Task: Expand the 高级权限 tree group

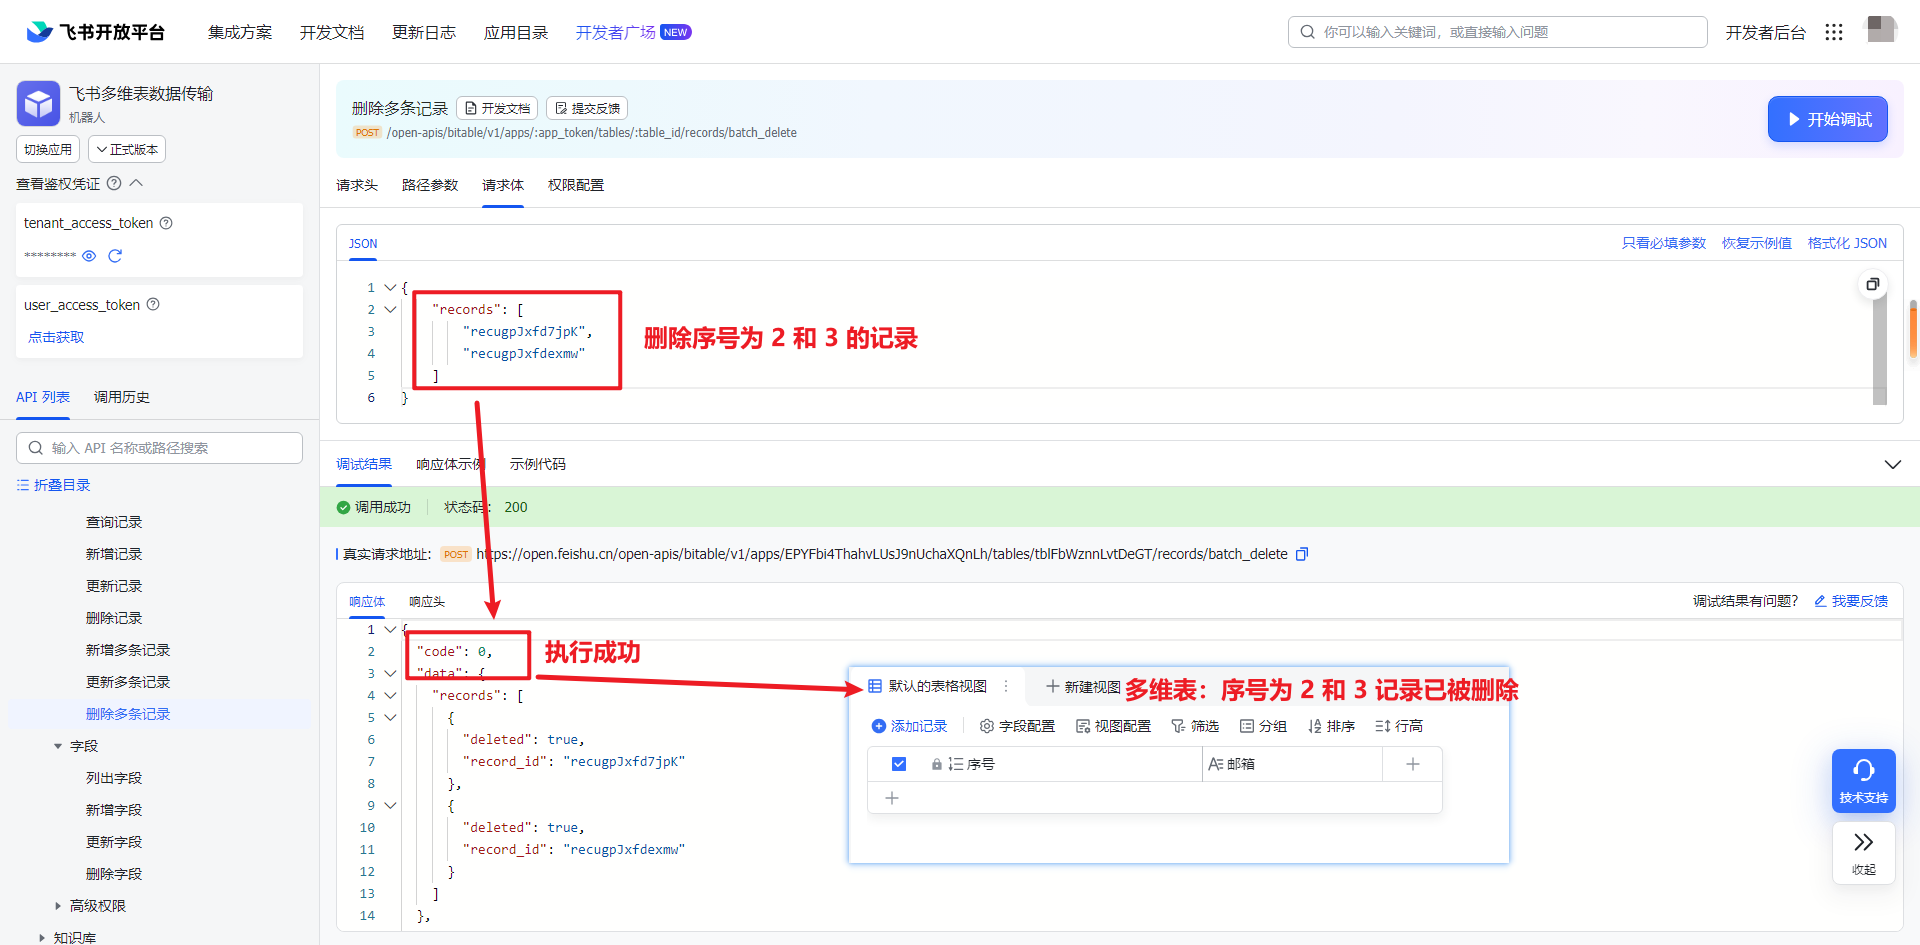Action: 58,906
